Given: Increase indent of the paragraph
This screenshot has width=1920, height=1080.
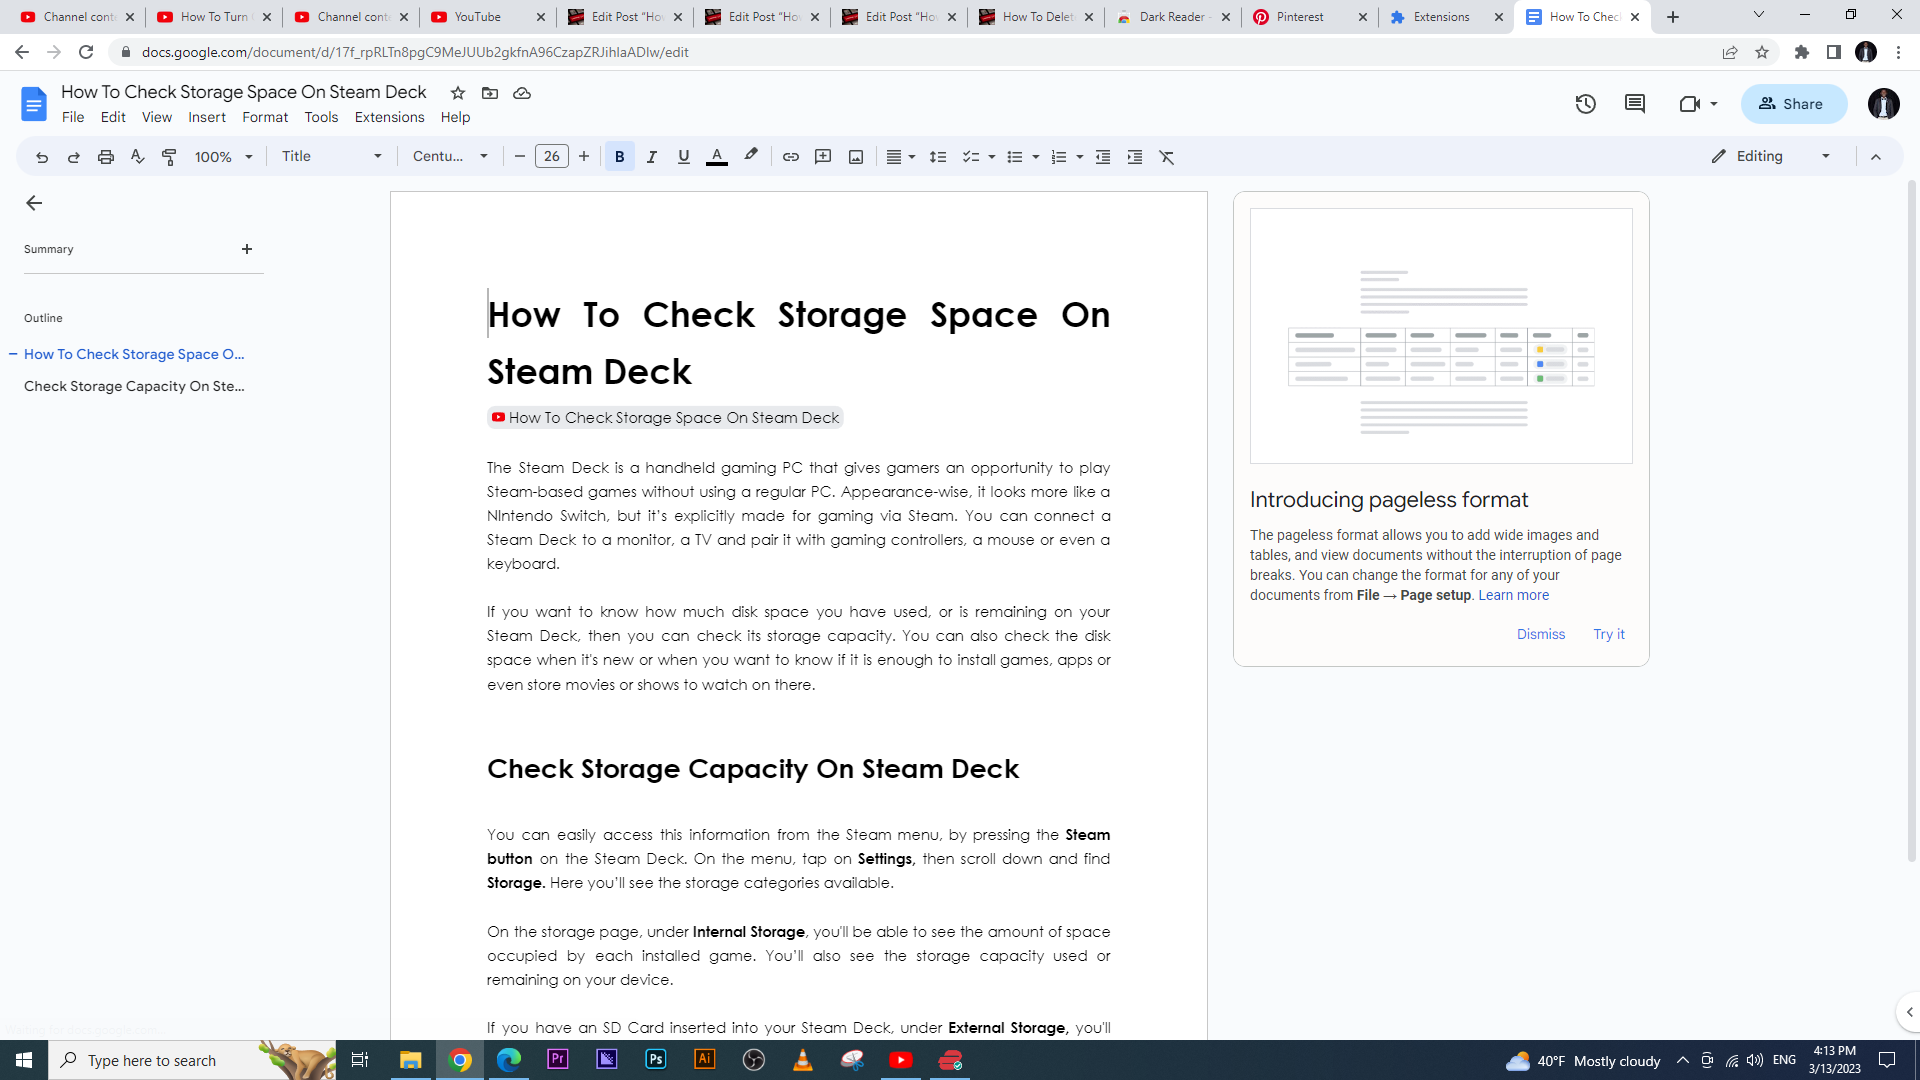Looking at the screenshot, I should pos(1135,157).
